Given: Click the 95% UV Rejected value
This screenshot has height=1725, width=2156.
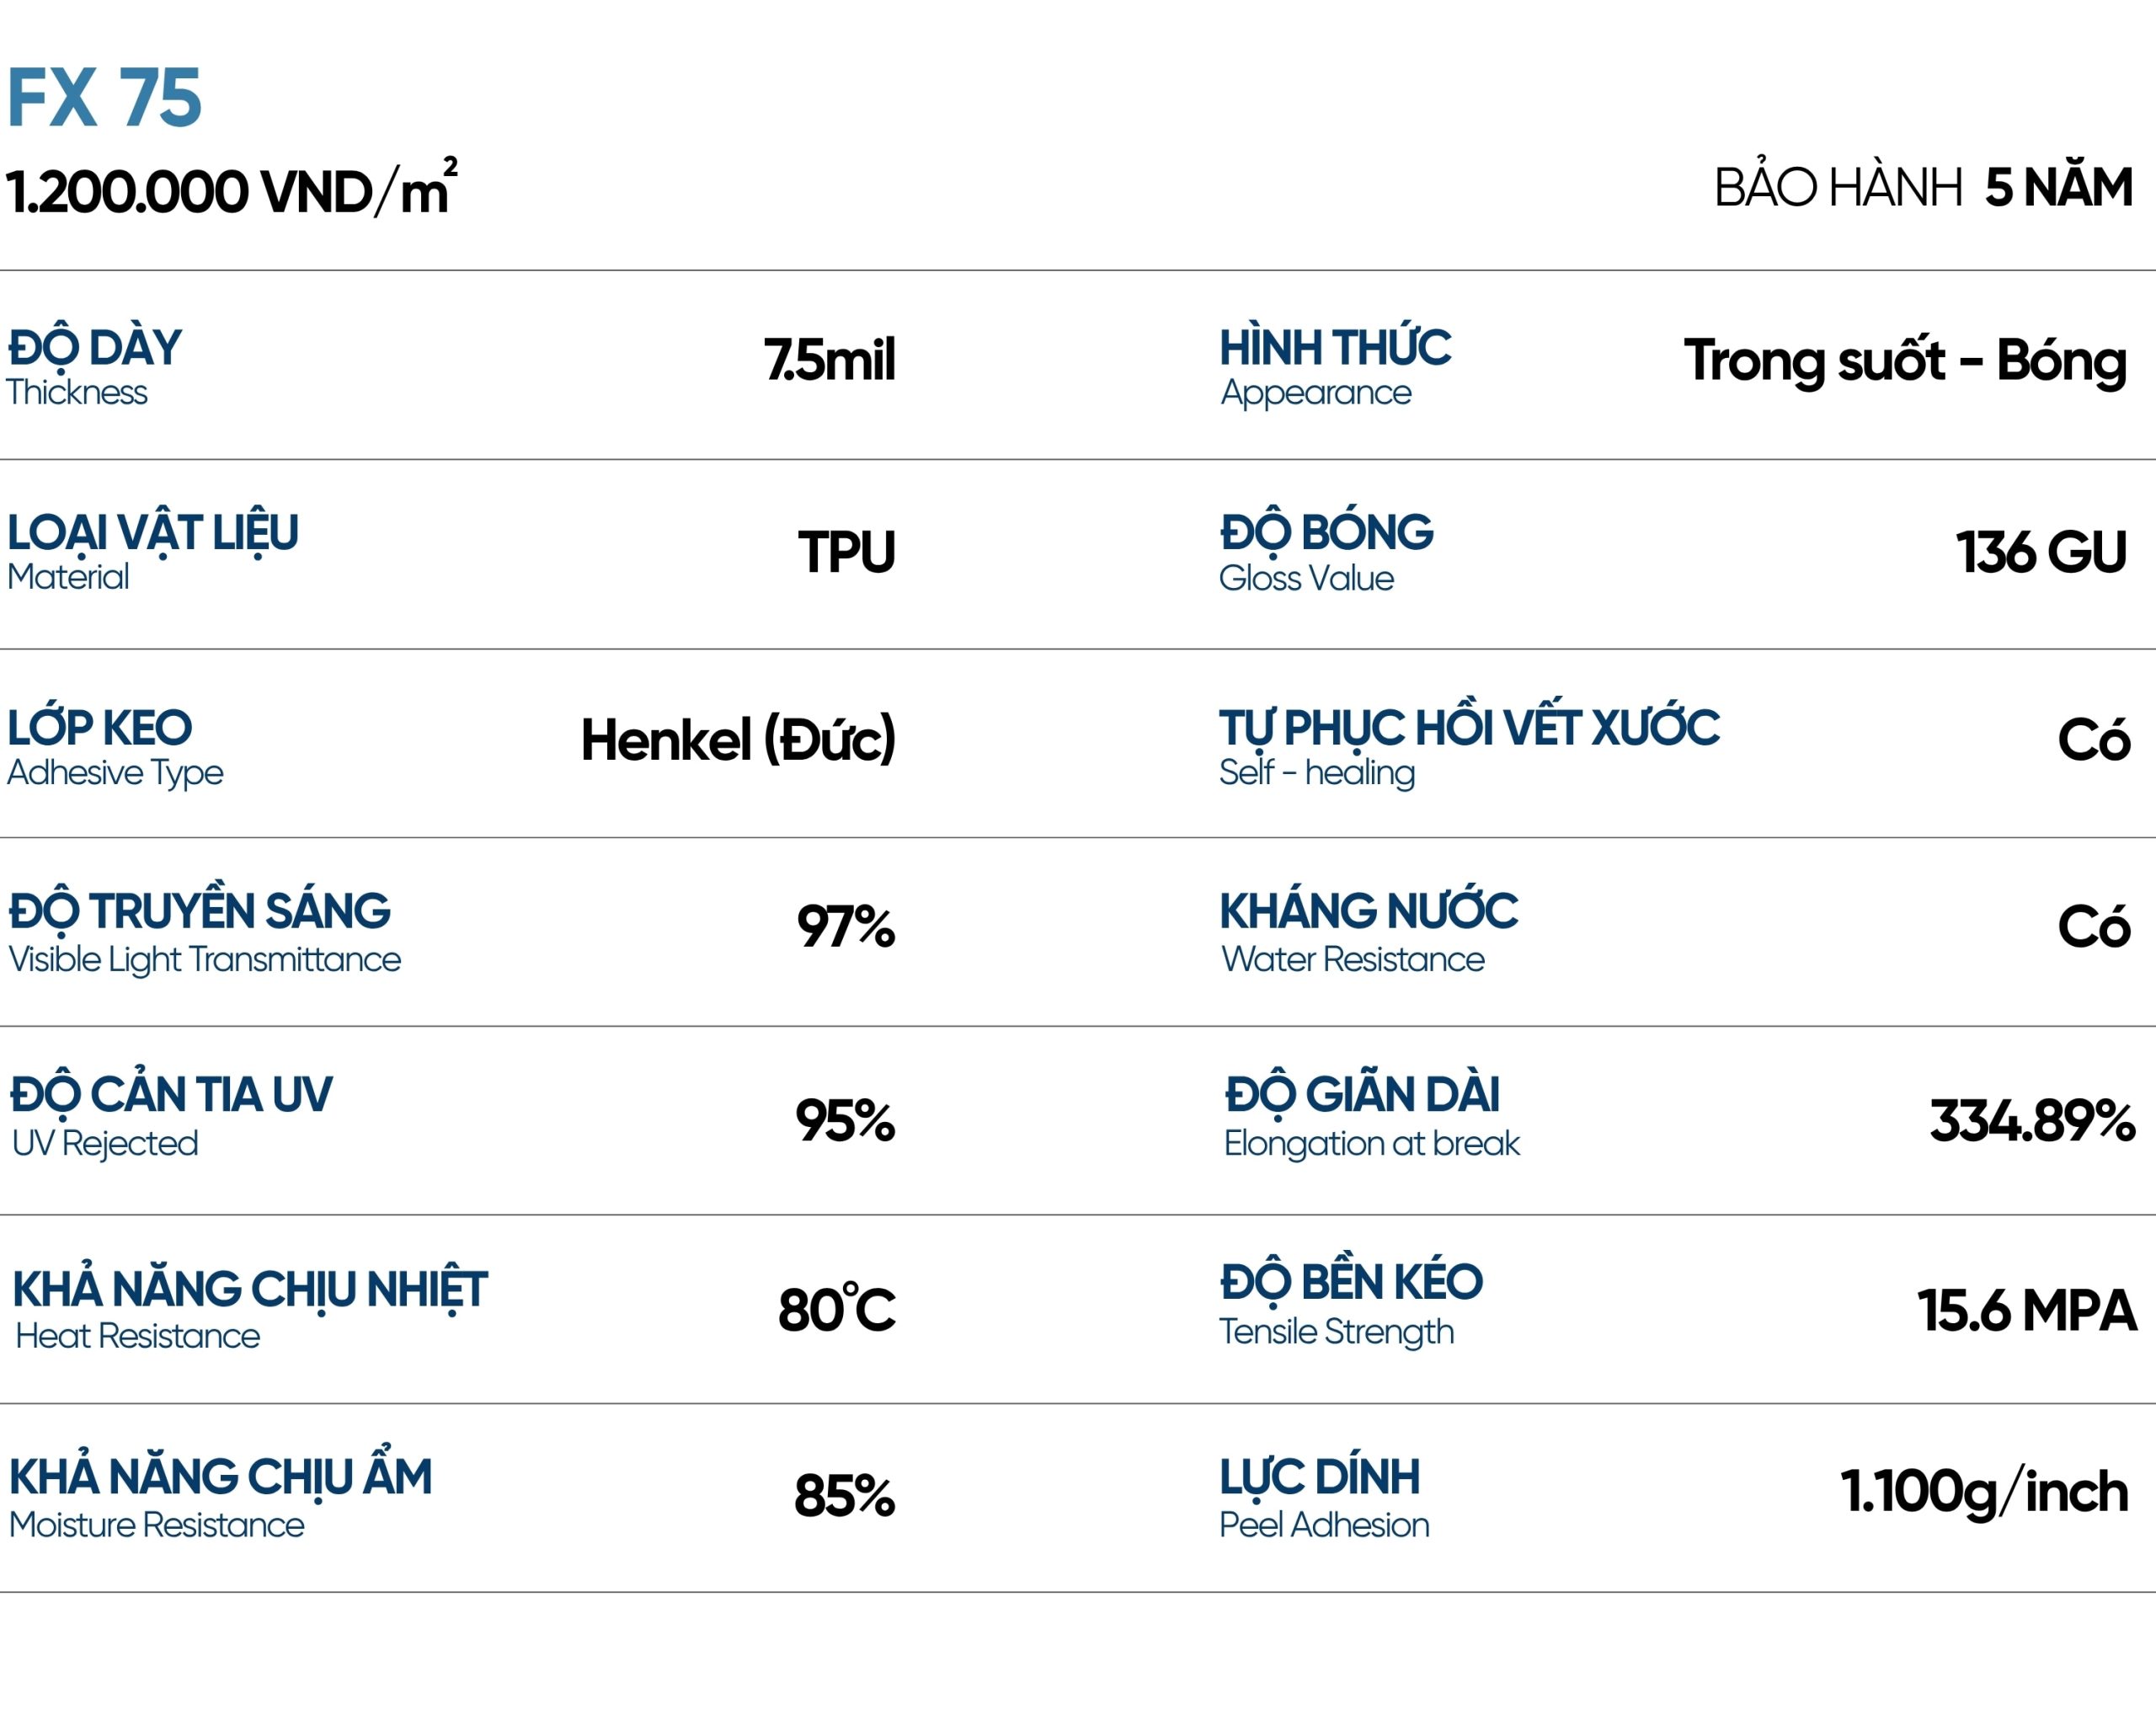Looking at the screenshot, I should [x=845, y=1120].
